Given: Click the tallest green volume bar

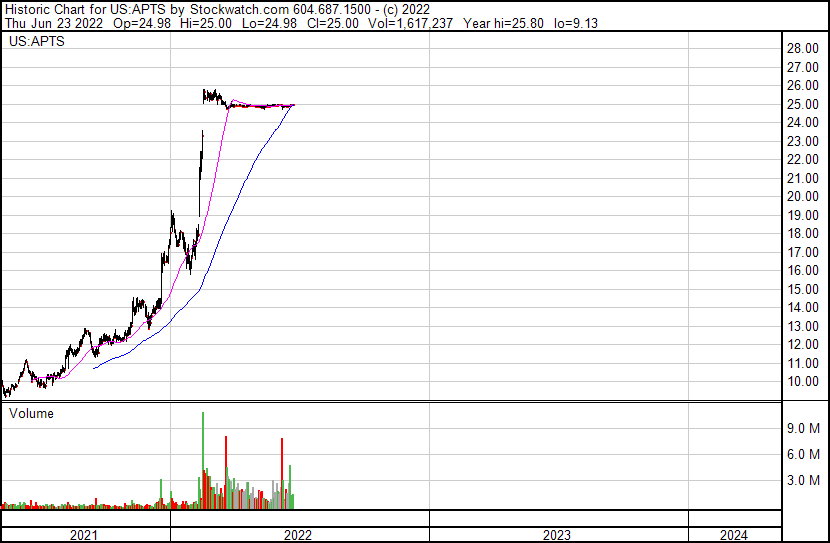Looking at the screenshot, I should tap(203, 460).
